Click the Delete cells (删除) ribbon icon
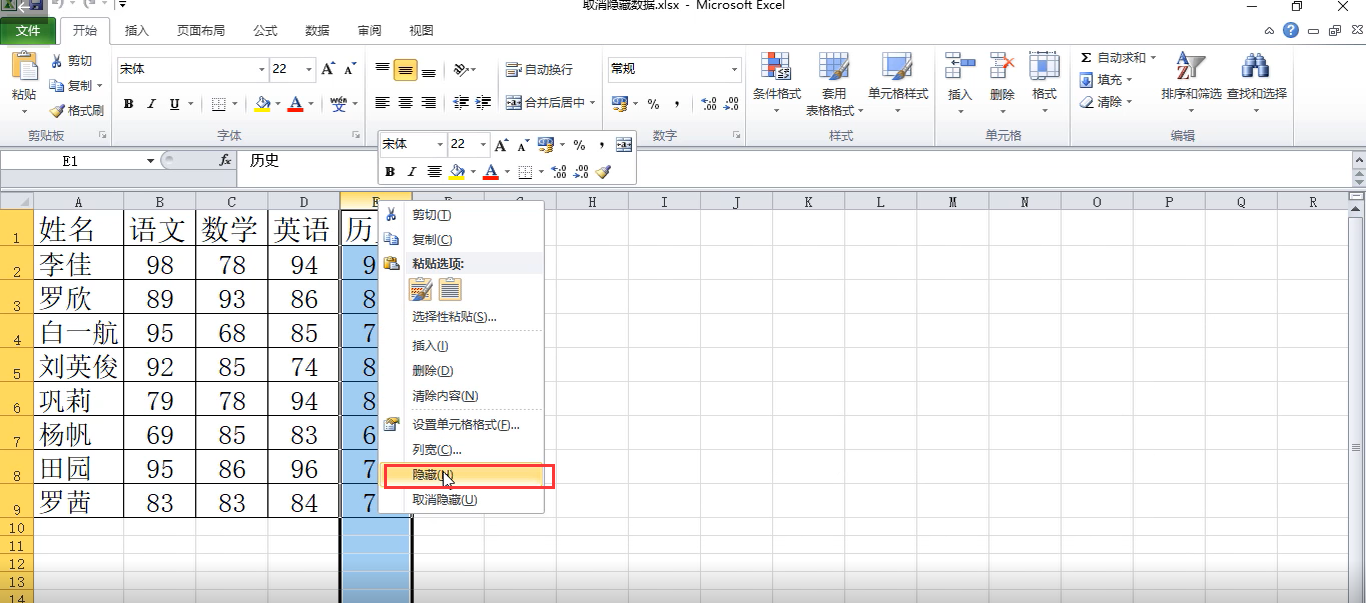 (x=1002, y=67)
